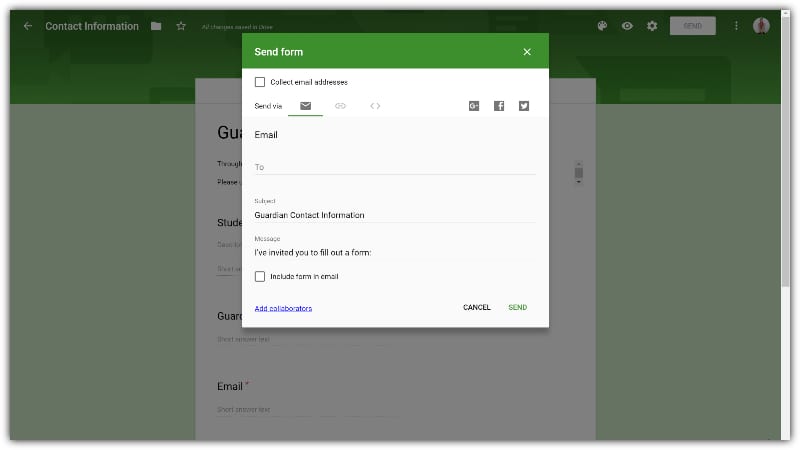Click the user account avatar
800x450 pixels.
[762, 26]
